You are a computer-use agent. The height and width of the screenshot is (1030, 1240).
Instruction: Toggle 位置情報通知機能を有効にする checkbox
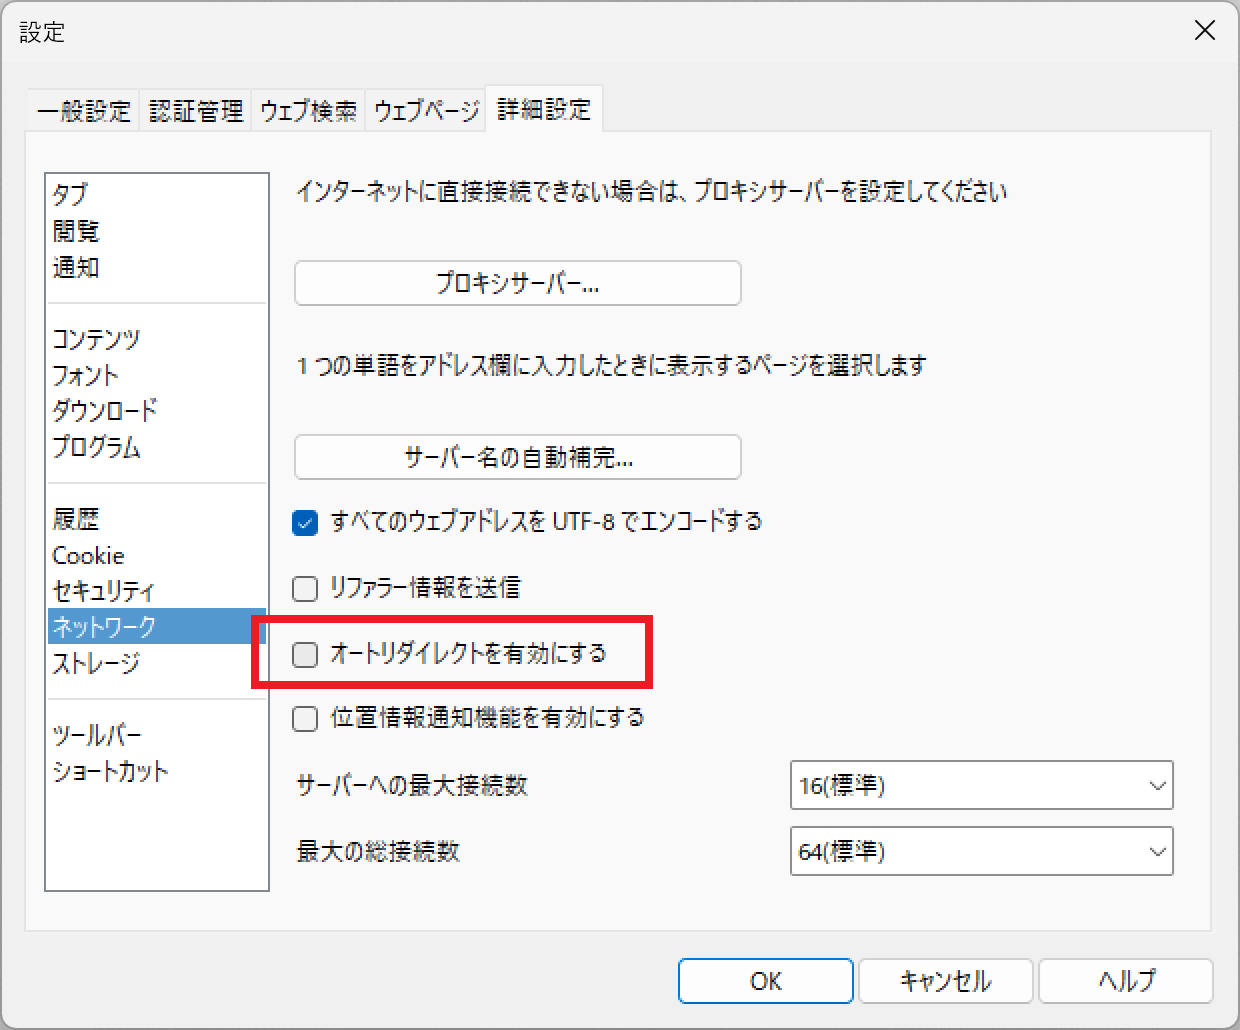pyautogui.click(x=305, y=718)
